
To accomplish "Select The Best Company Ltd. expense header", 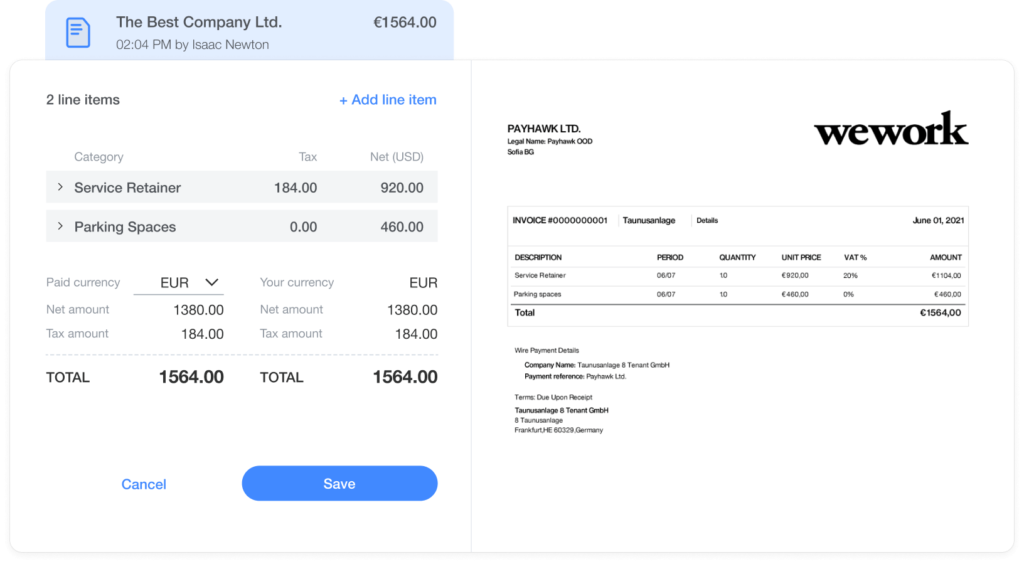I will [x=249, y=30].
